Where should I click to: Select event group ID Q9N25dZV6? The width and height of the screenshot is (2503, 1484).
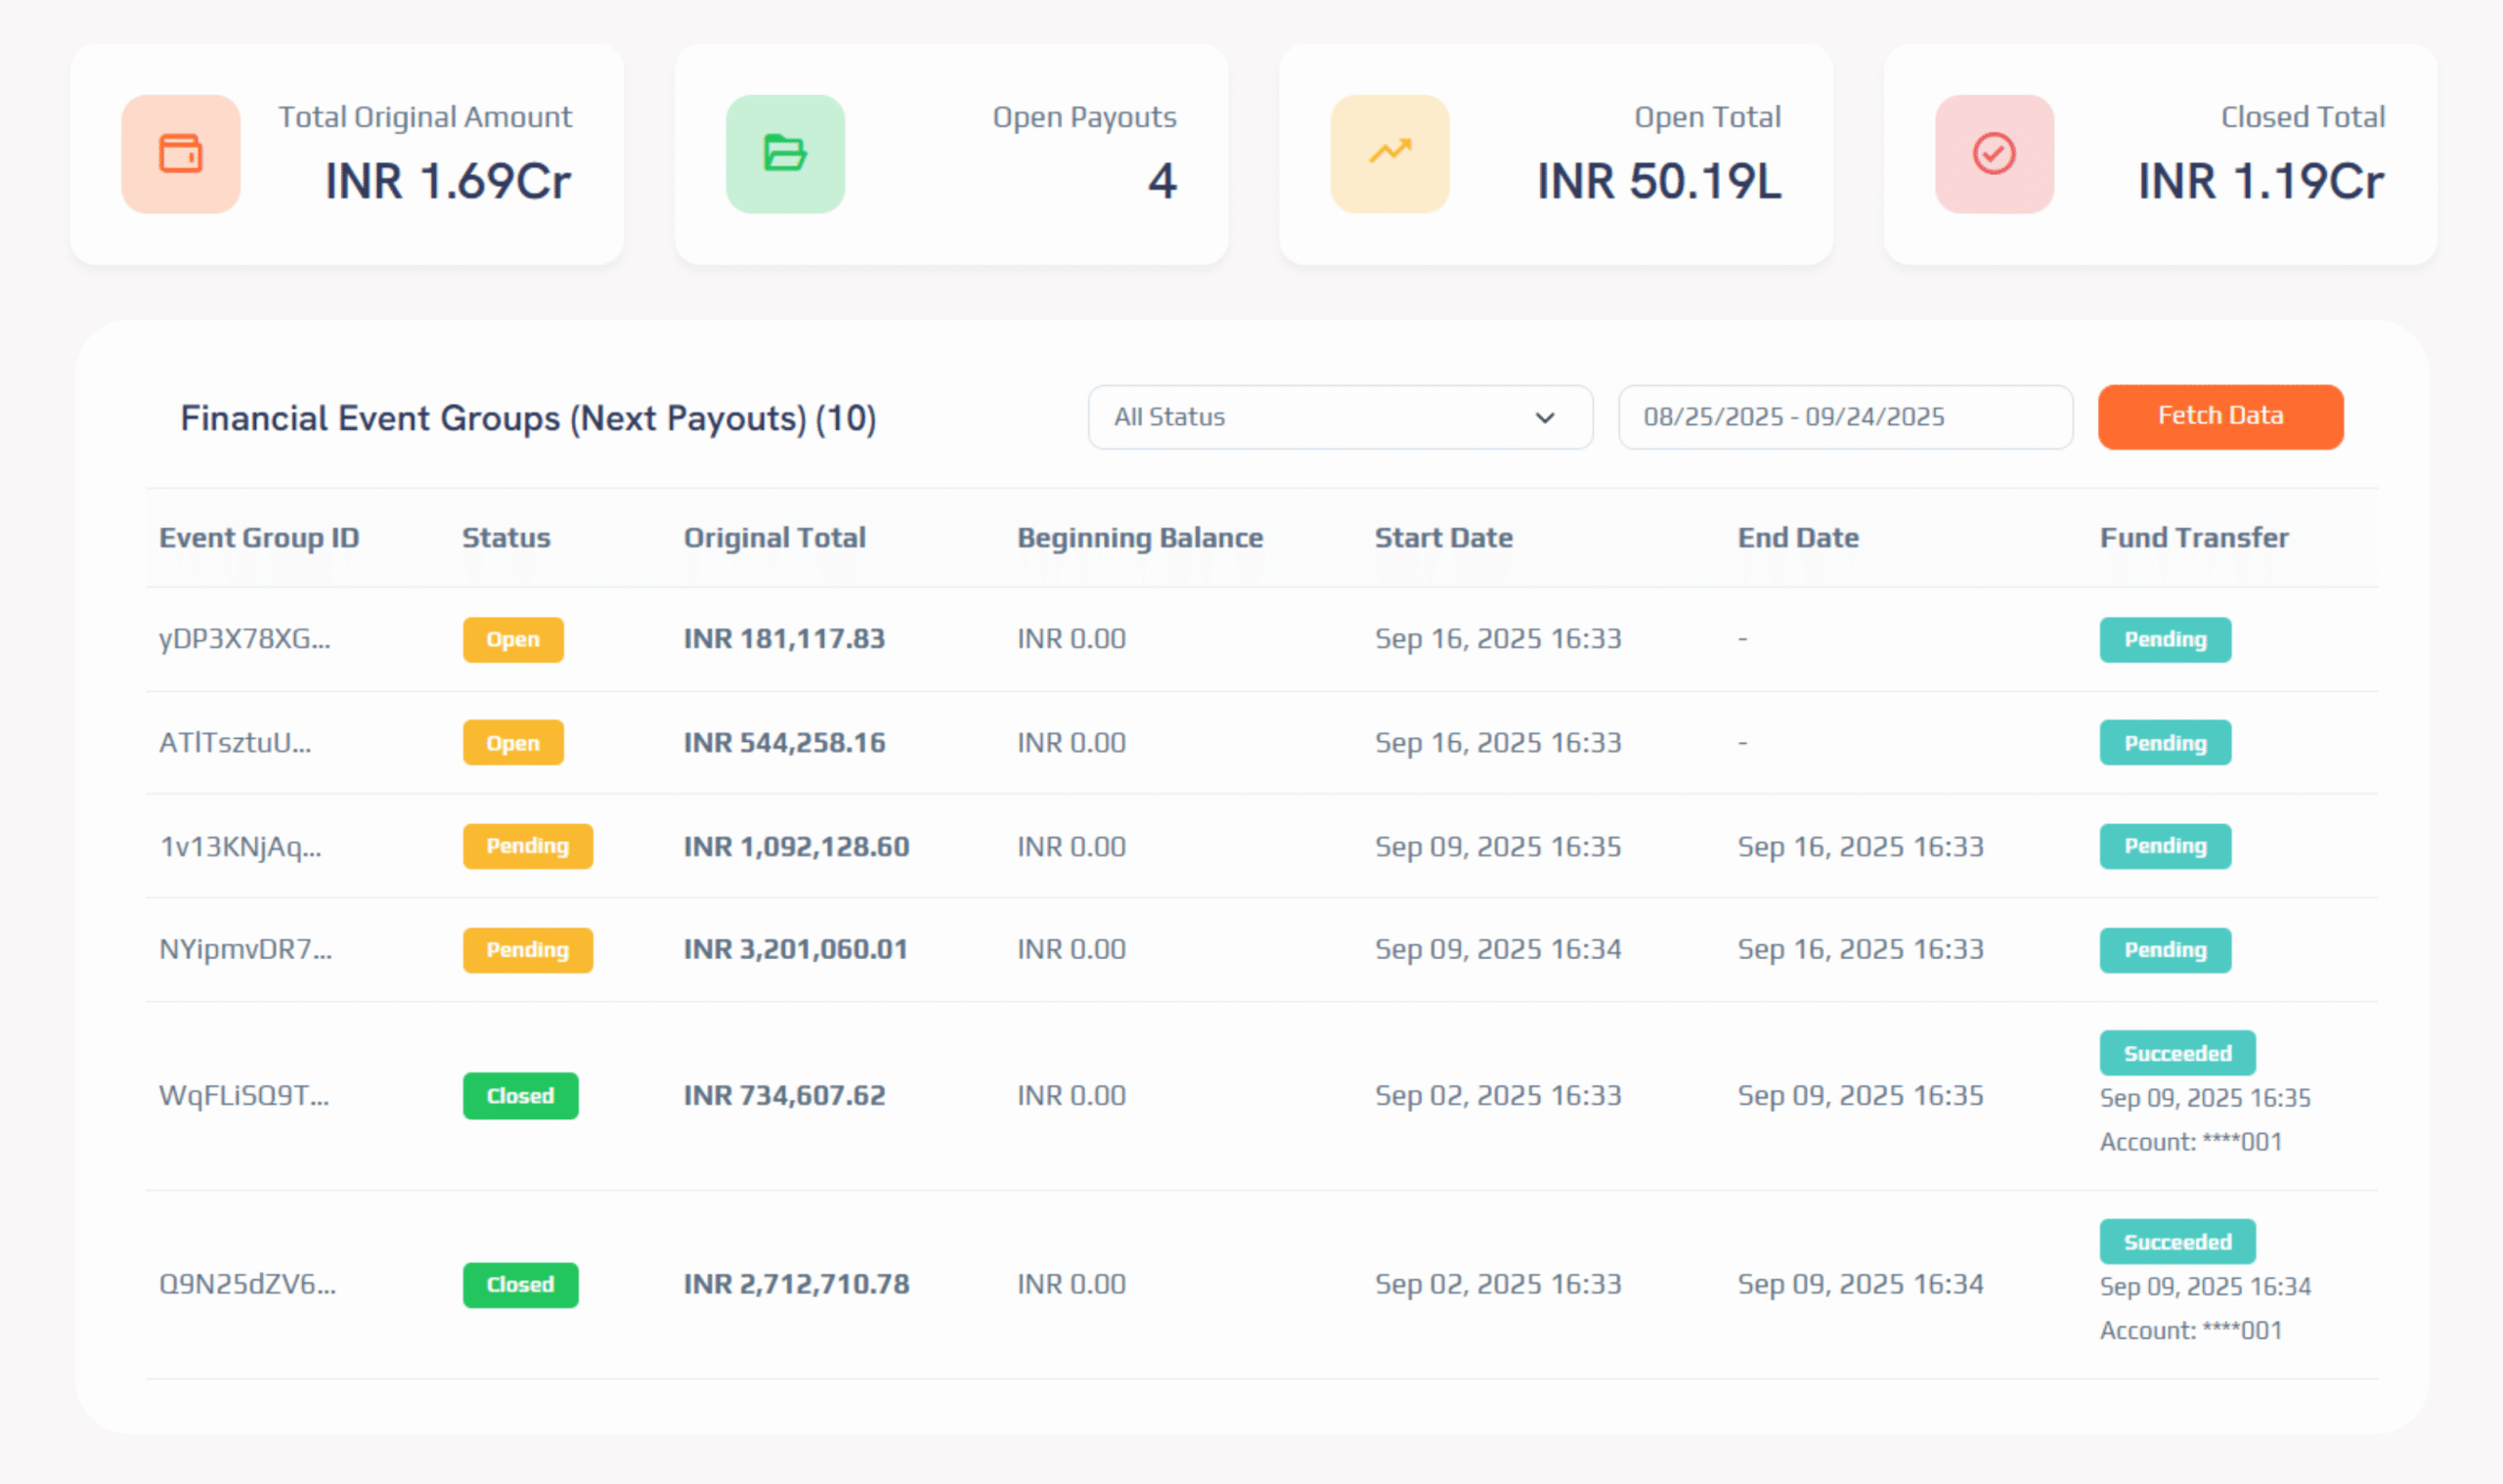[x=247, y=1284]
